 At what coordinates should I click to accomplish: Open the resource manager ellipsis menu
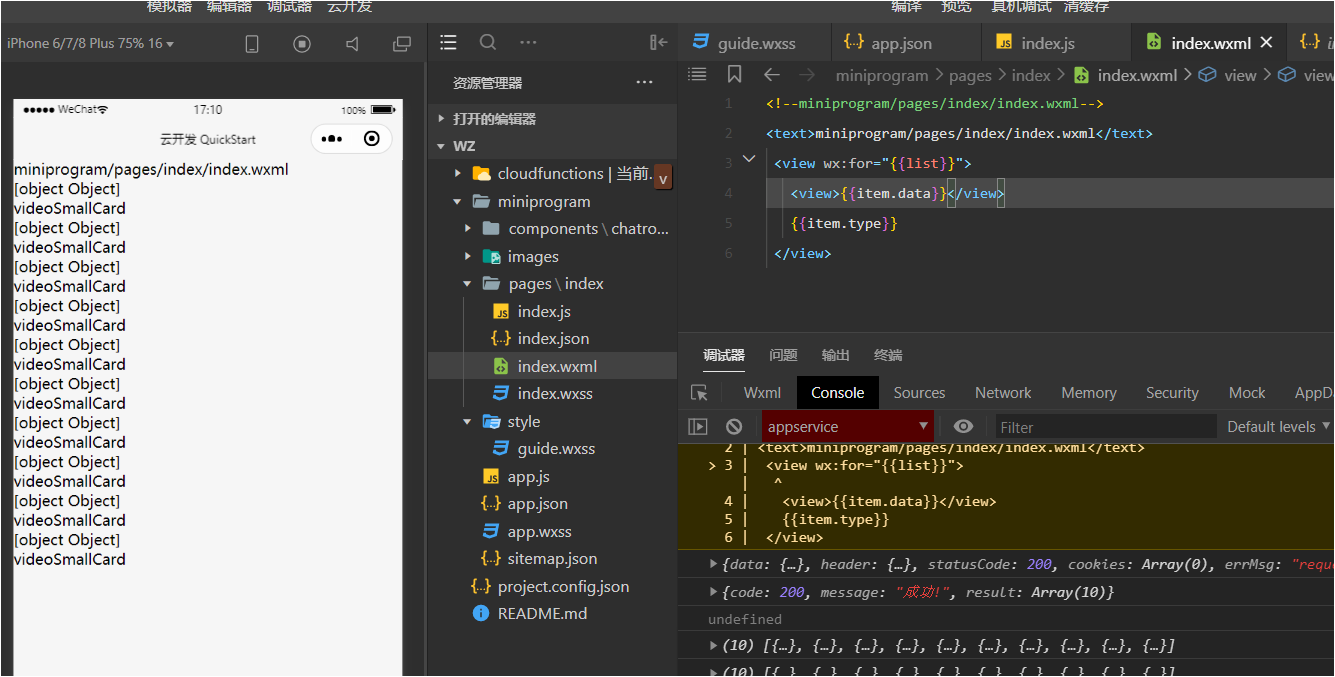(644, 82)
